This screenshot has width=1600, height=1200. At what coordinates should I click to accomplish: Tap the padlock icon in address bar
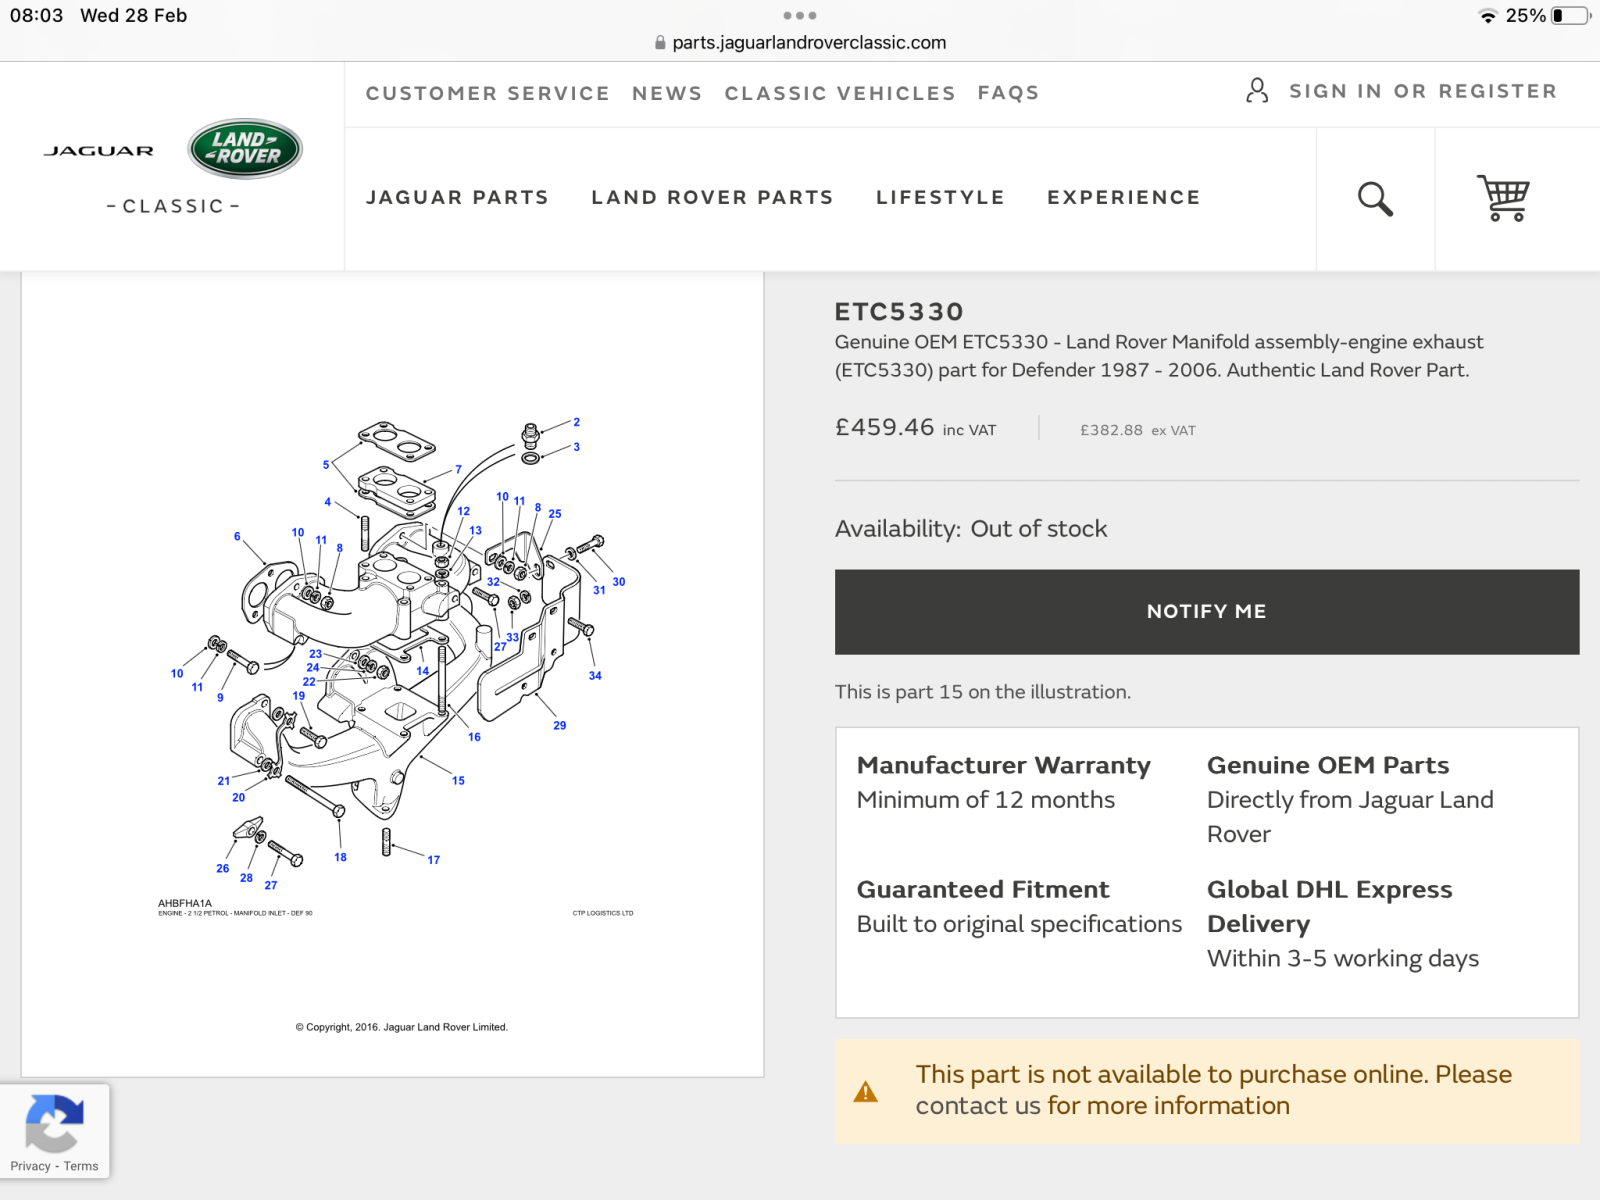(x=660, y=43)
